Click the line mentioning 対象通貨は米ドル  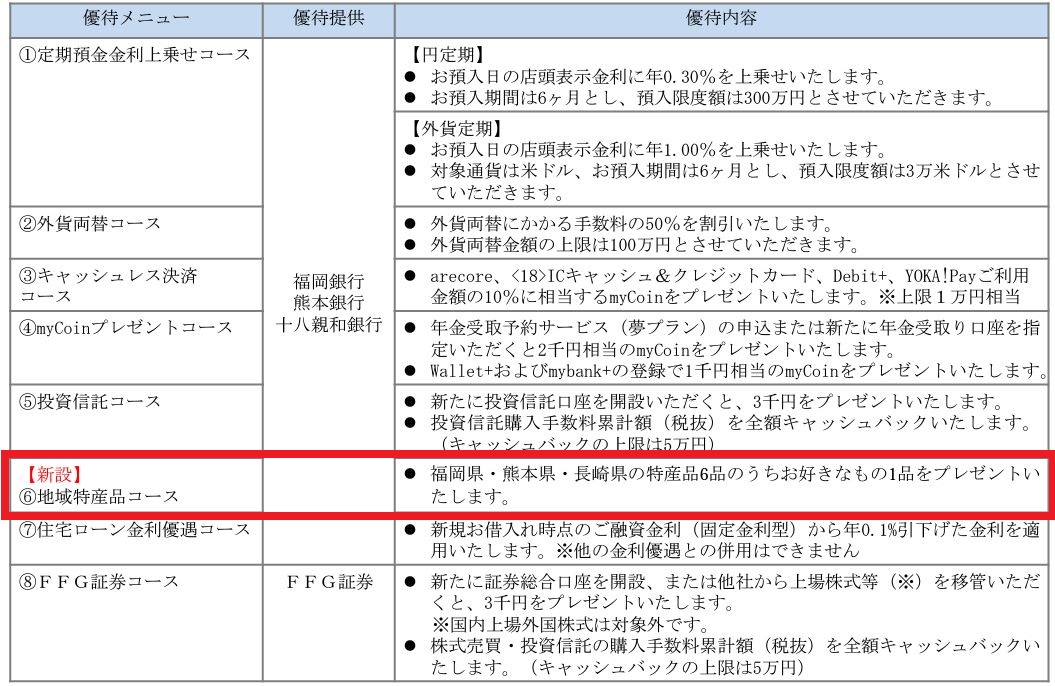[x=735, y=171]
